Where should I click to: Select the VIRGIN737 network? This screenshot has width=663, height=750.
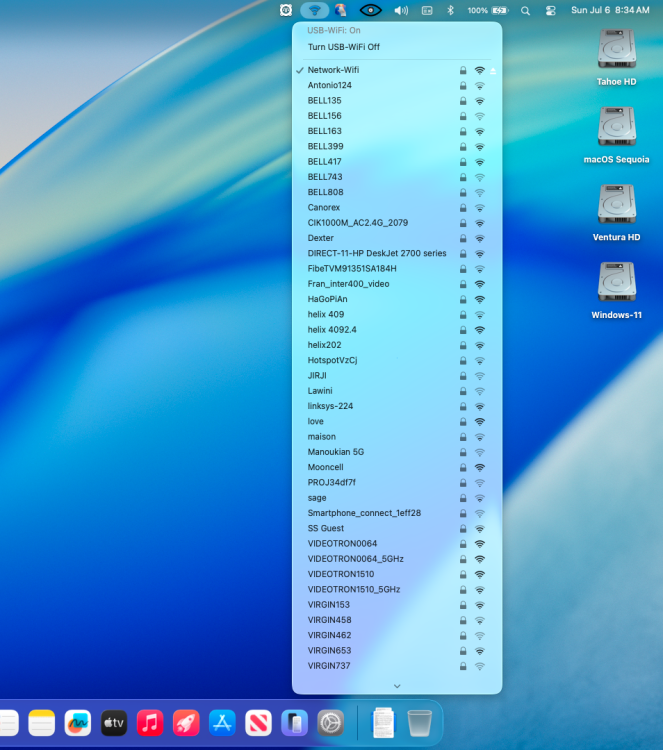click(397, 666)
